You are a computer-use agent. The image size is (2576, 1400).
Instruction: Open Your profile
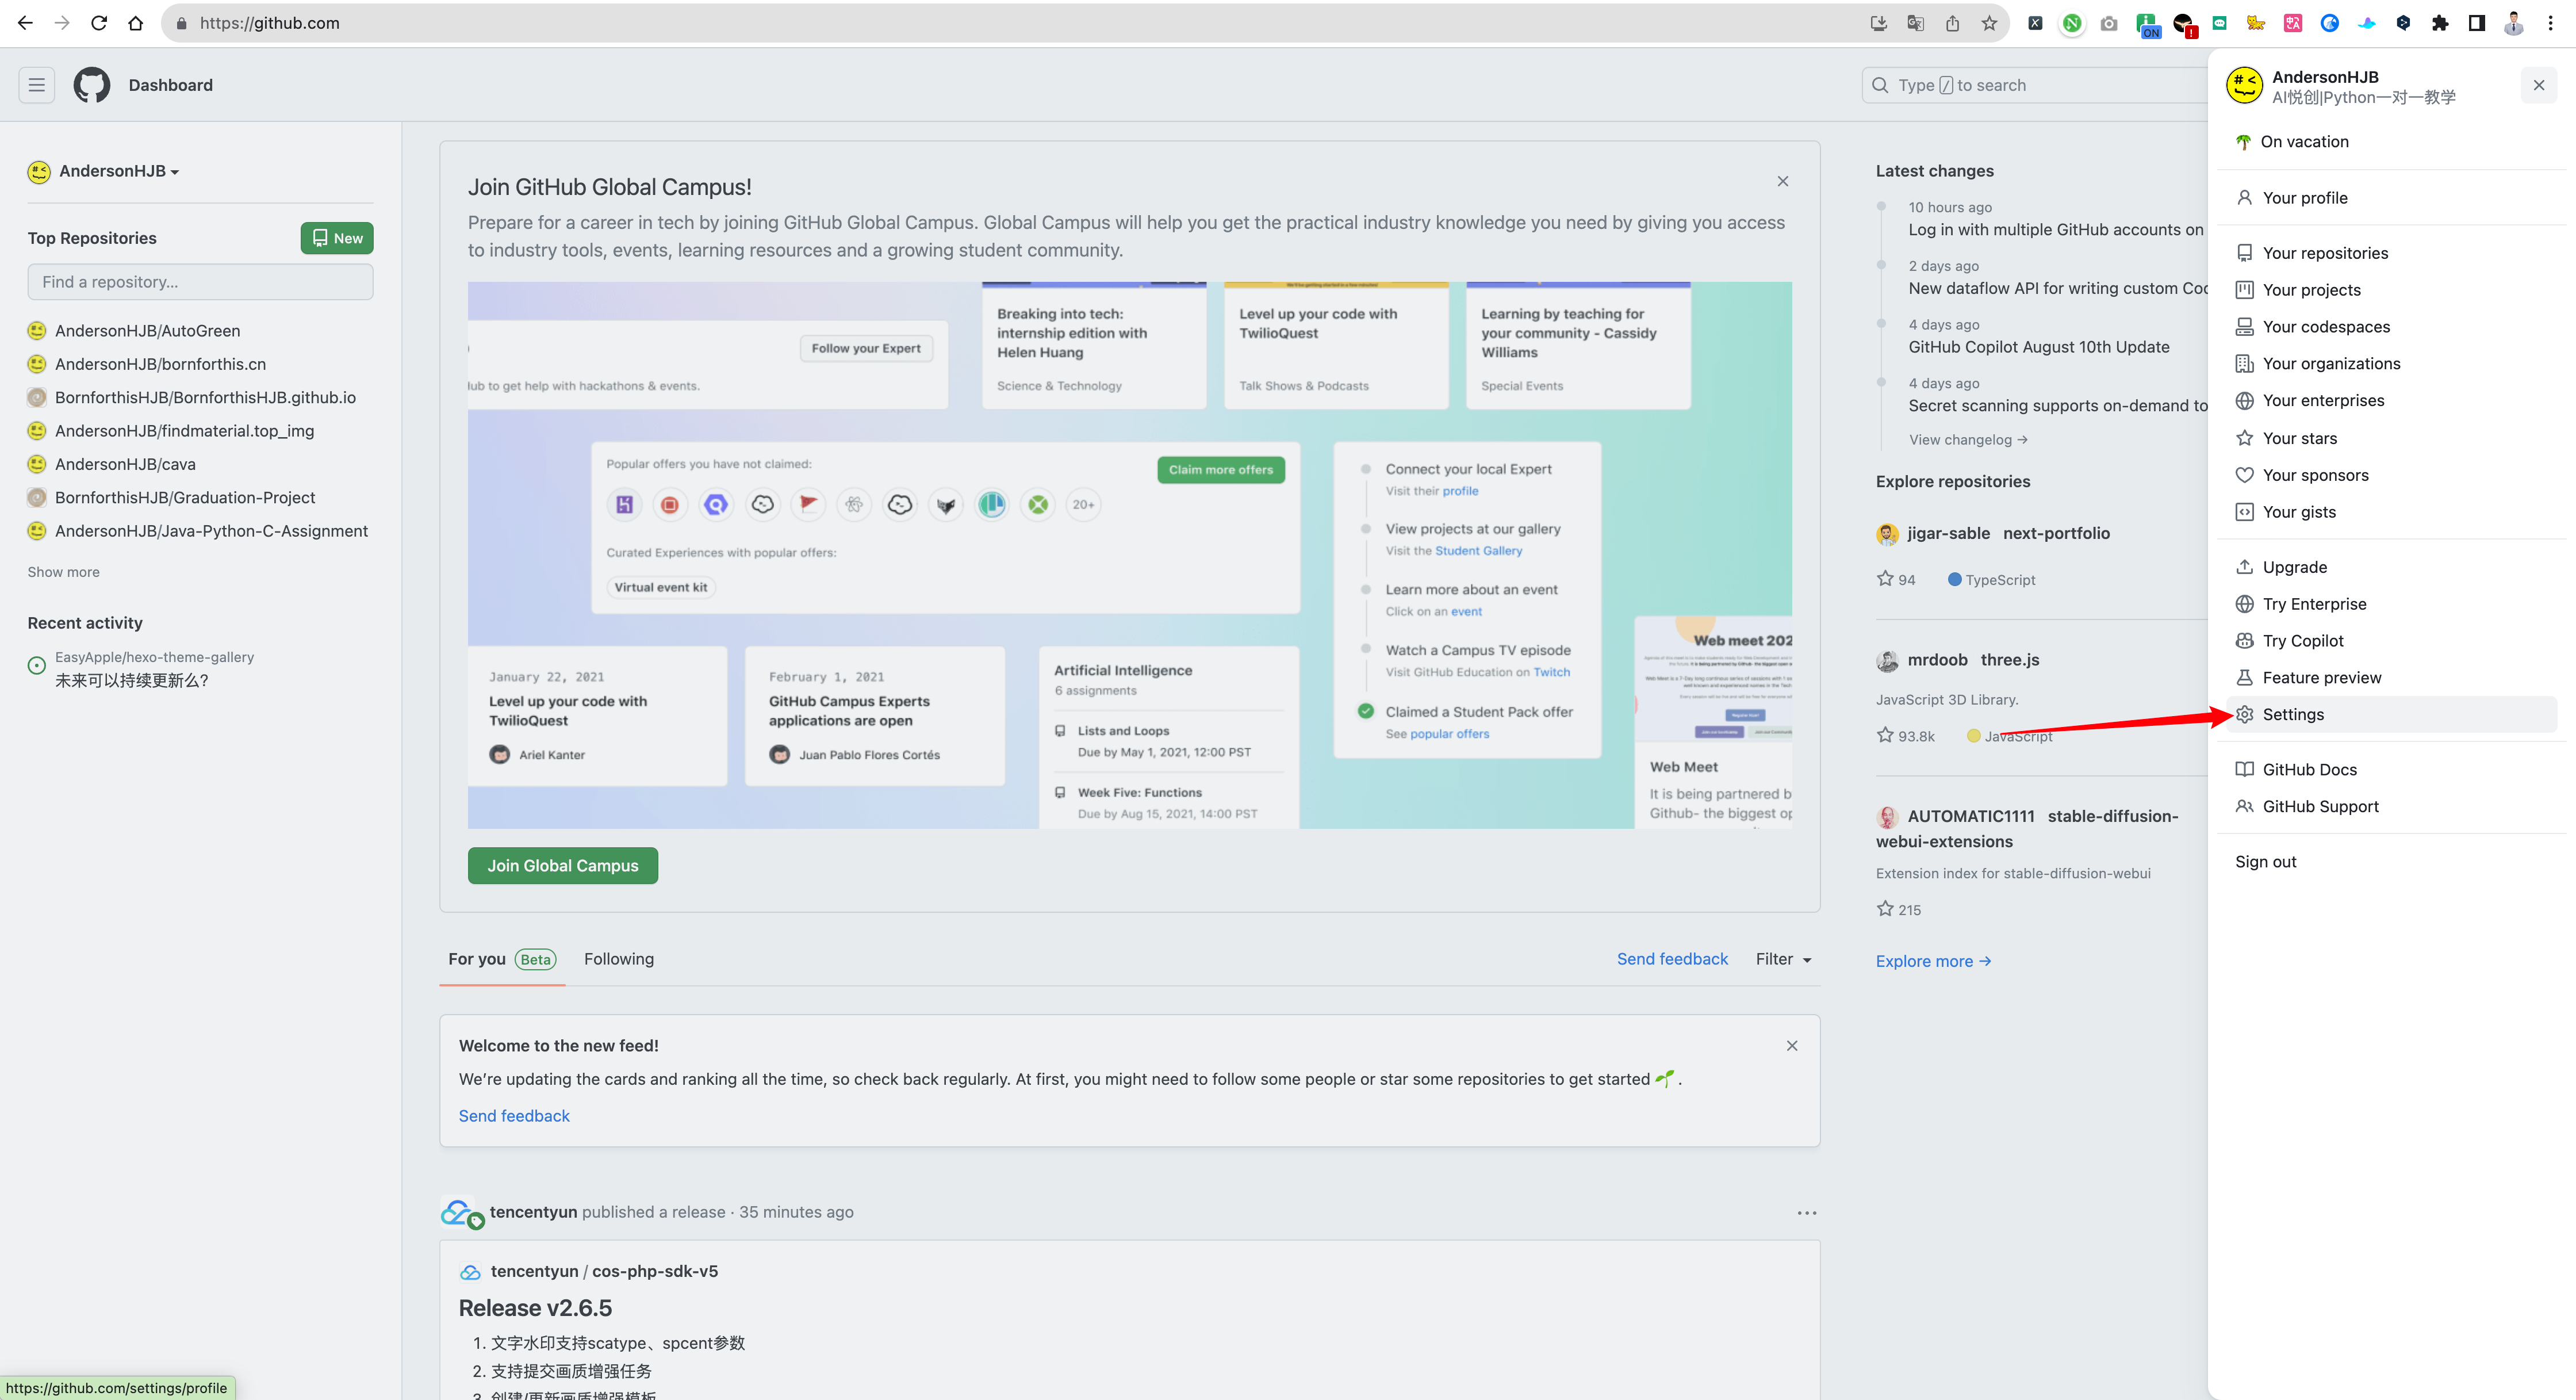point(2392,198)
